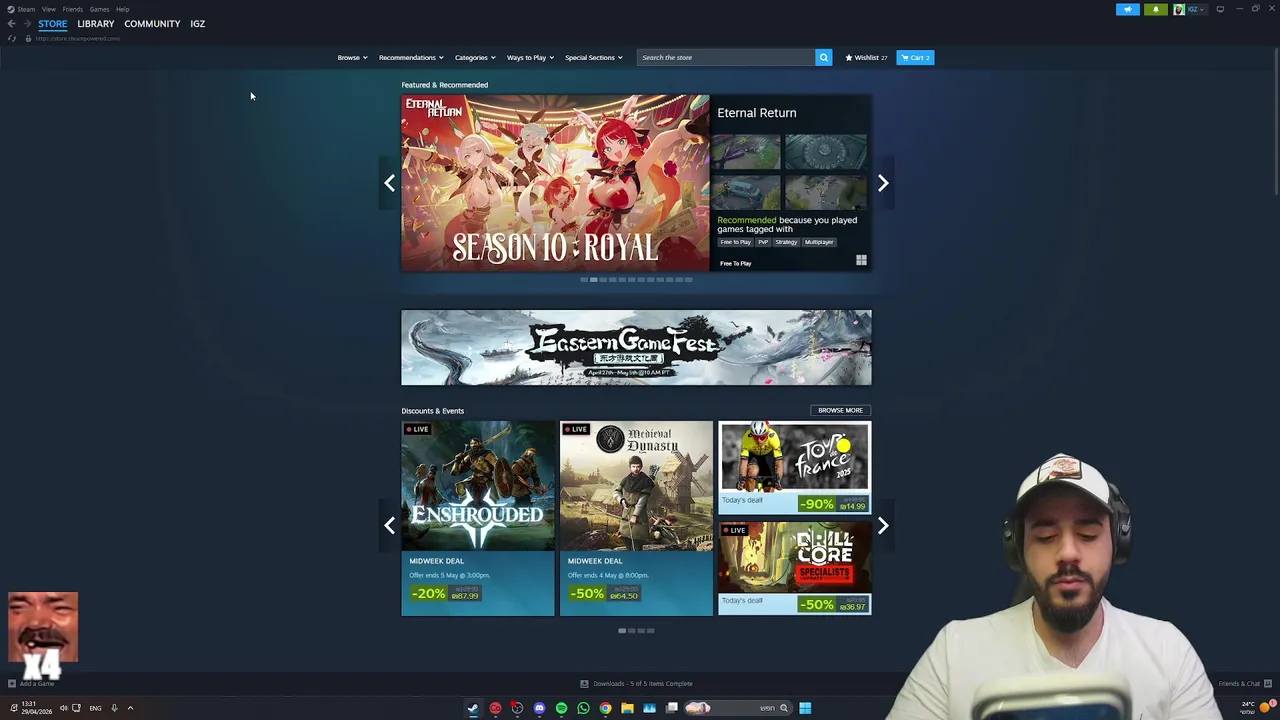Open the Tour de France -90% deal
The height and width of the screenshot is (720, 1280).
(x=795, y=467)
